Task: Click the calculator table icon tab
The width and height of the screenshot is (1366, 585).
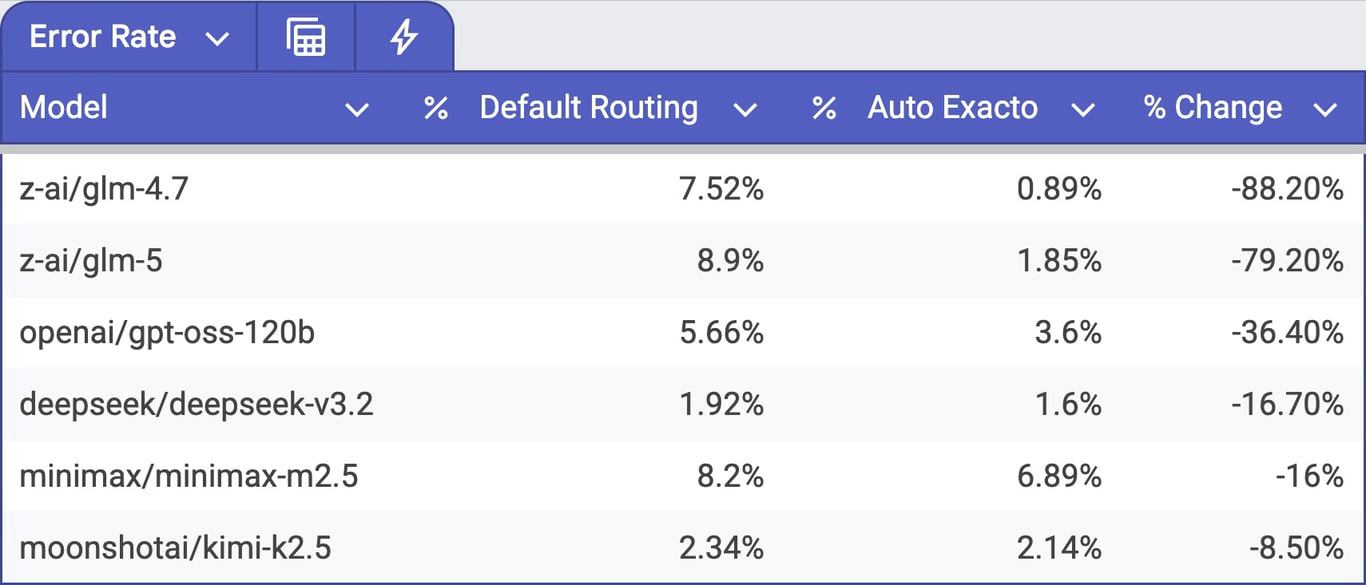Action: coord(306,37)
